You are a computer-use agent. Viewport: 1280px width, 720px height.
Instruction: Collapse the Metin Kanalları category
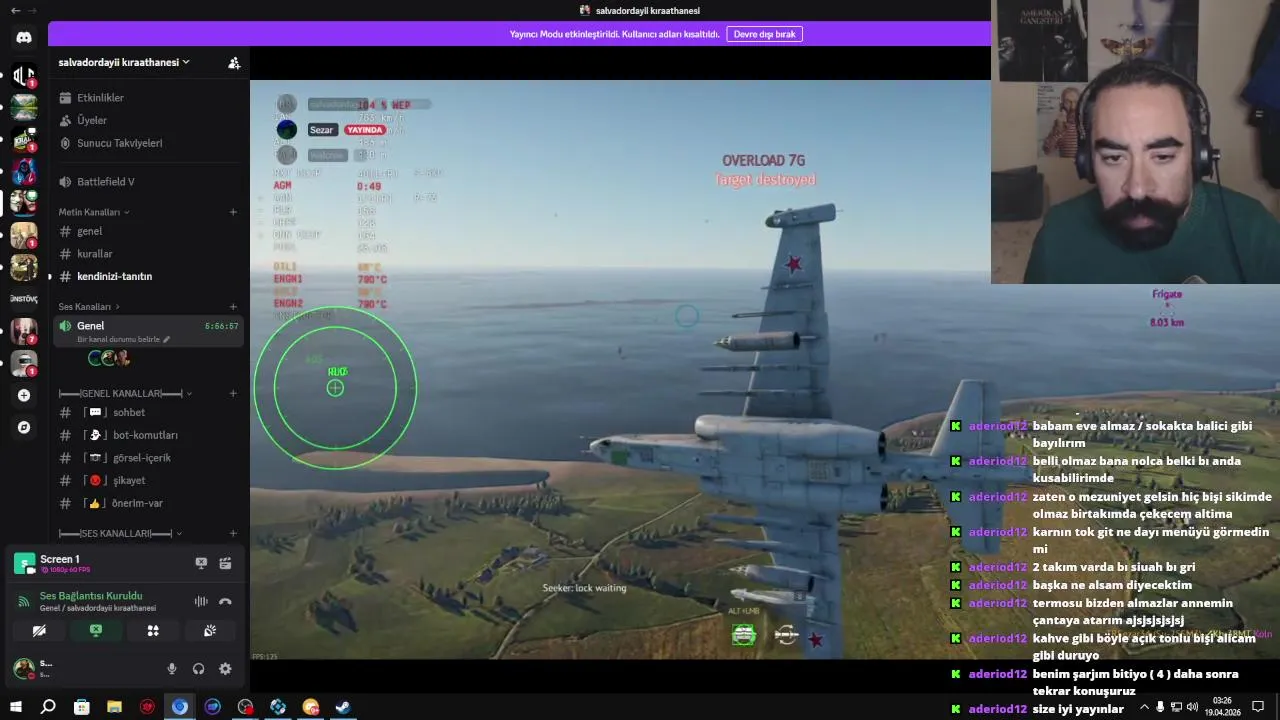coord(93,212)
